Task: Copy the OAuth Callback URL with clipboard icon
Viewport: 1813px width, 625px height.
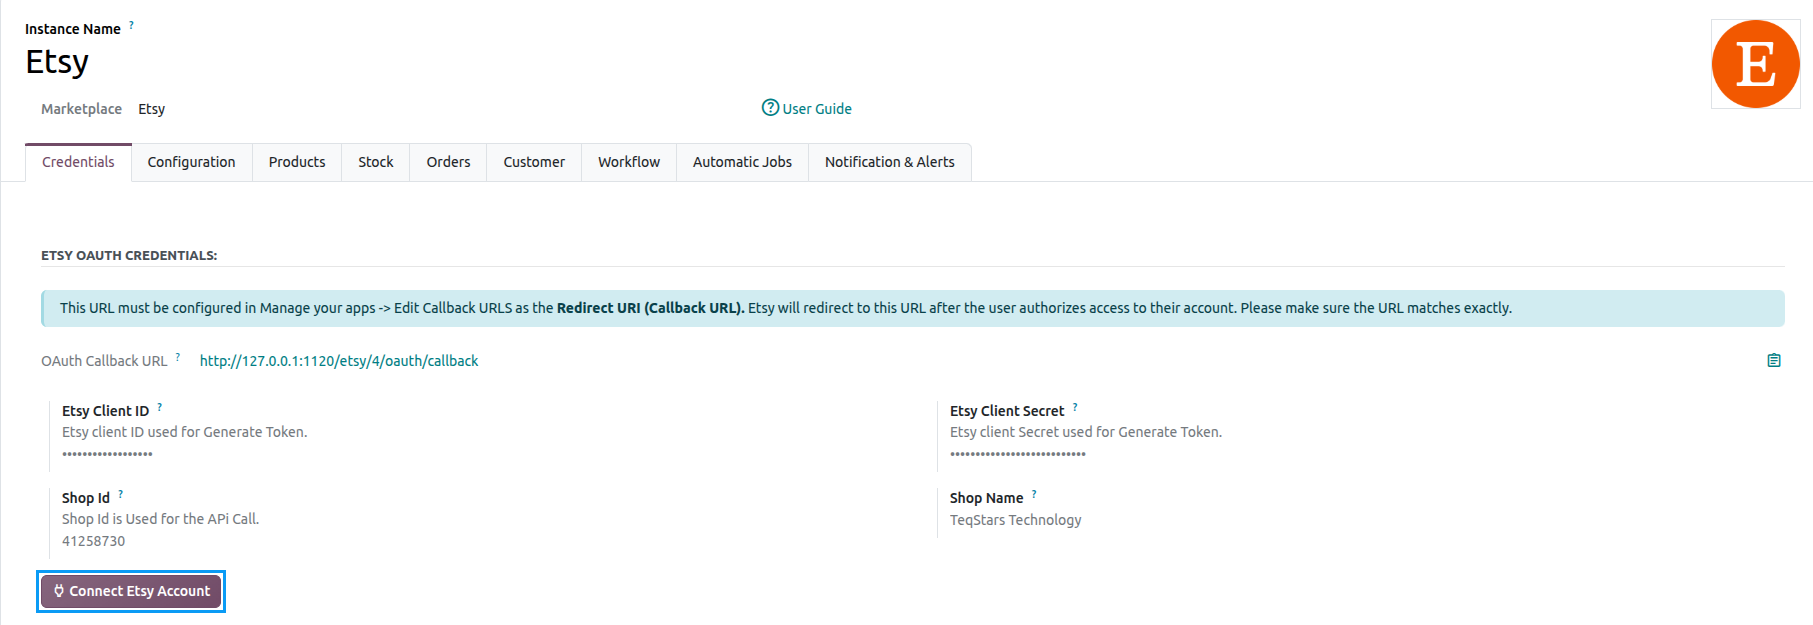Action: tap(1773, 360)
